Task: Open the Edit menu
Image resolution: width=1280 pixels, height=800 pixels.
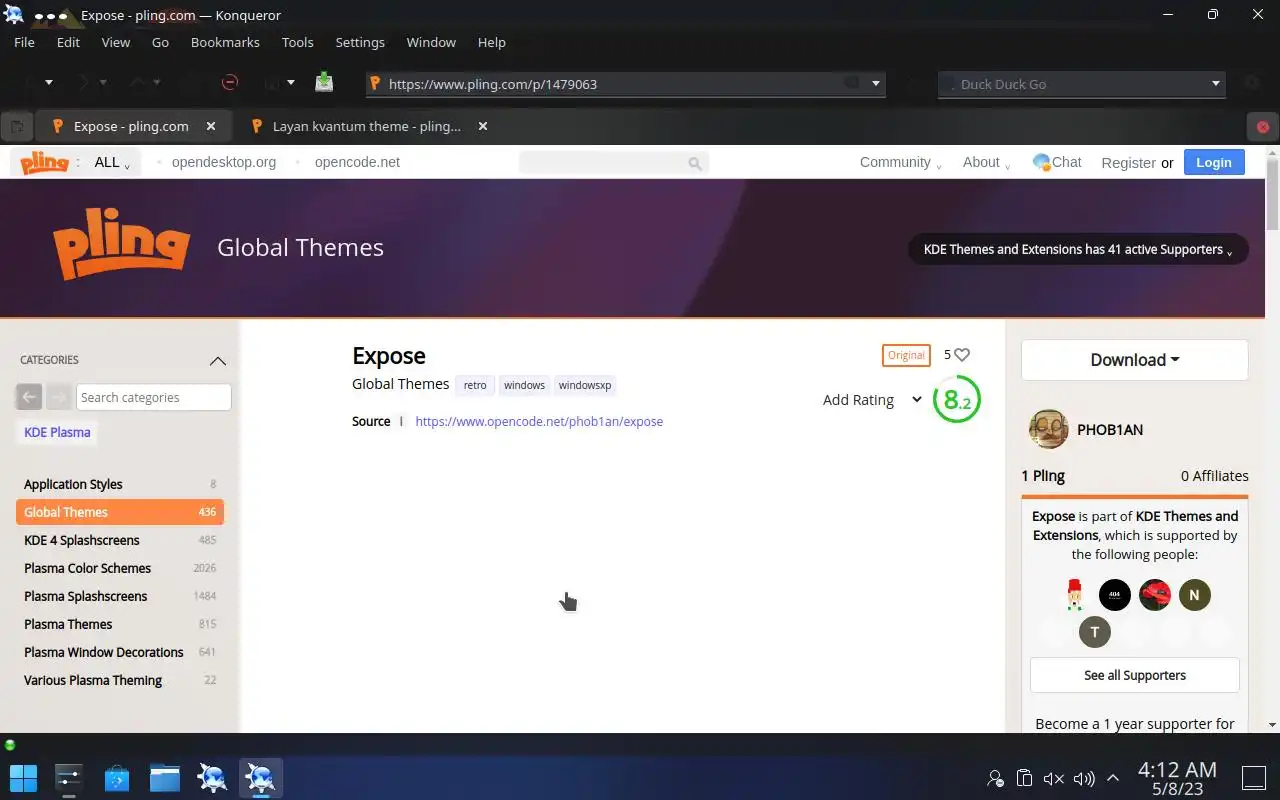Action: point(68,42)
